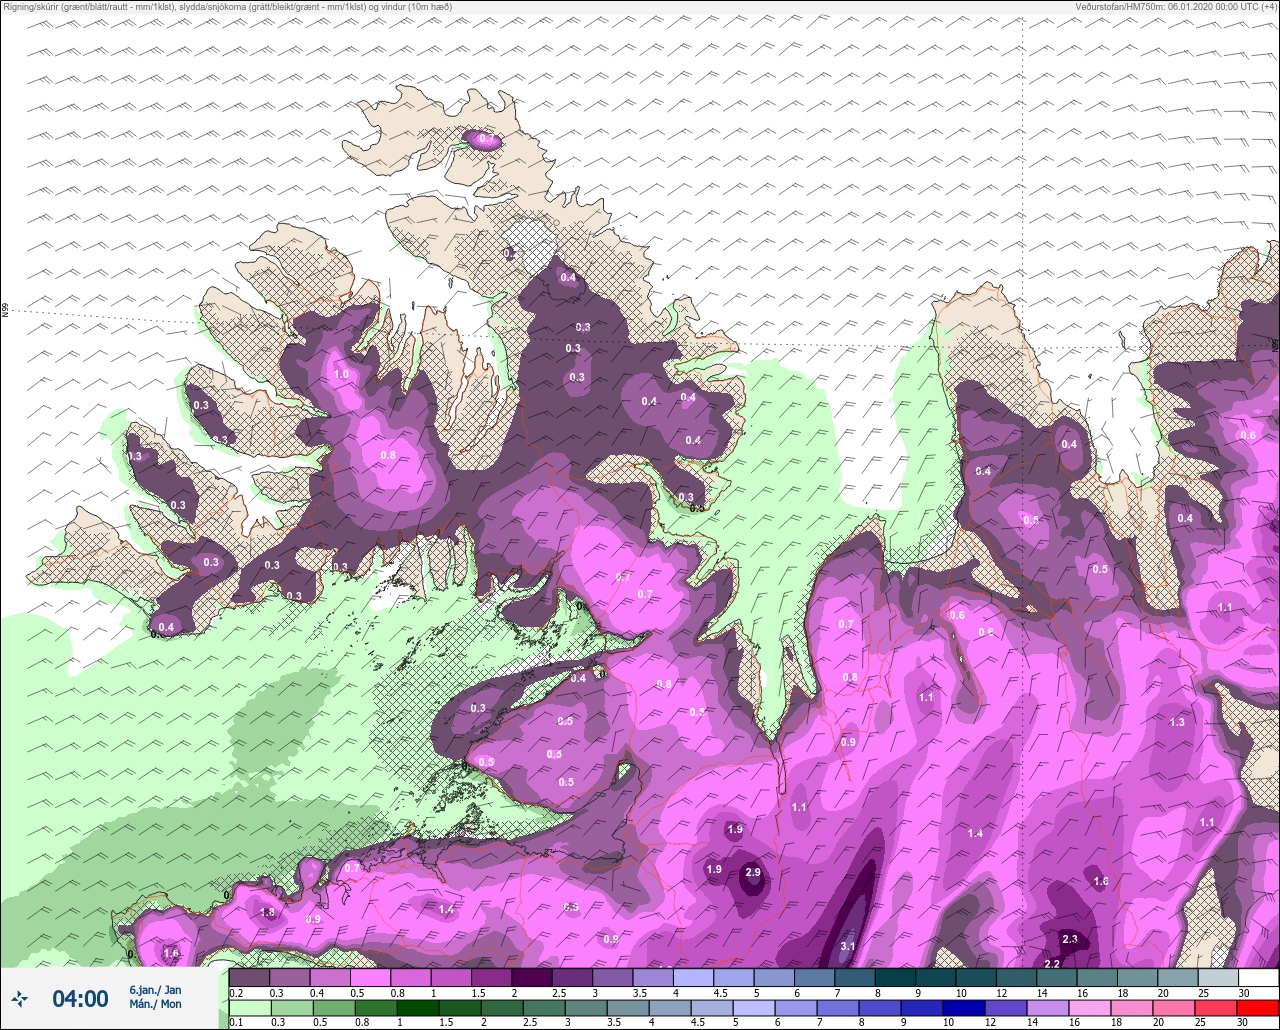This screenshot has height=1030, width=1280.
Task: Click the '3.1' precipitation value on the map
Action: click(x=848, y=946)
